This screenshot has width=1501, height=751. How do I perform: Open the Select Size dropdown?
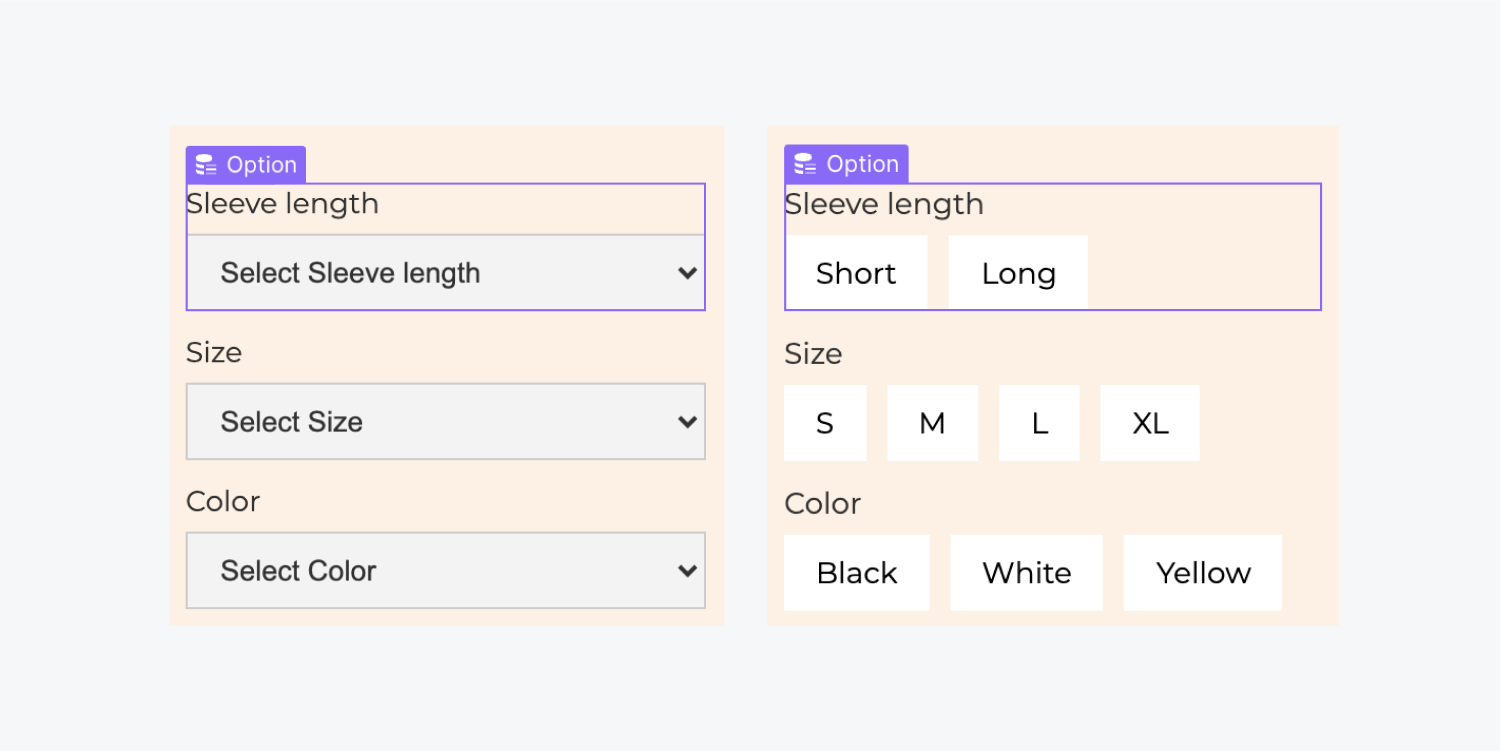[445, 422]
